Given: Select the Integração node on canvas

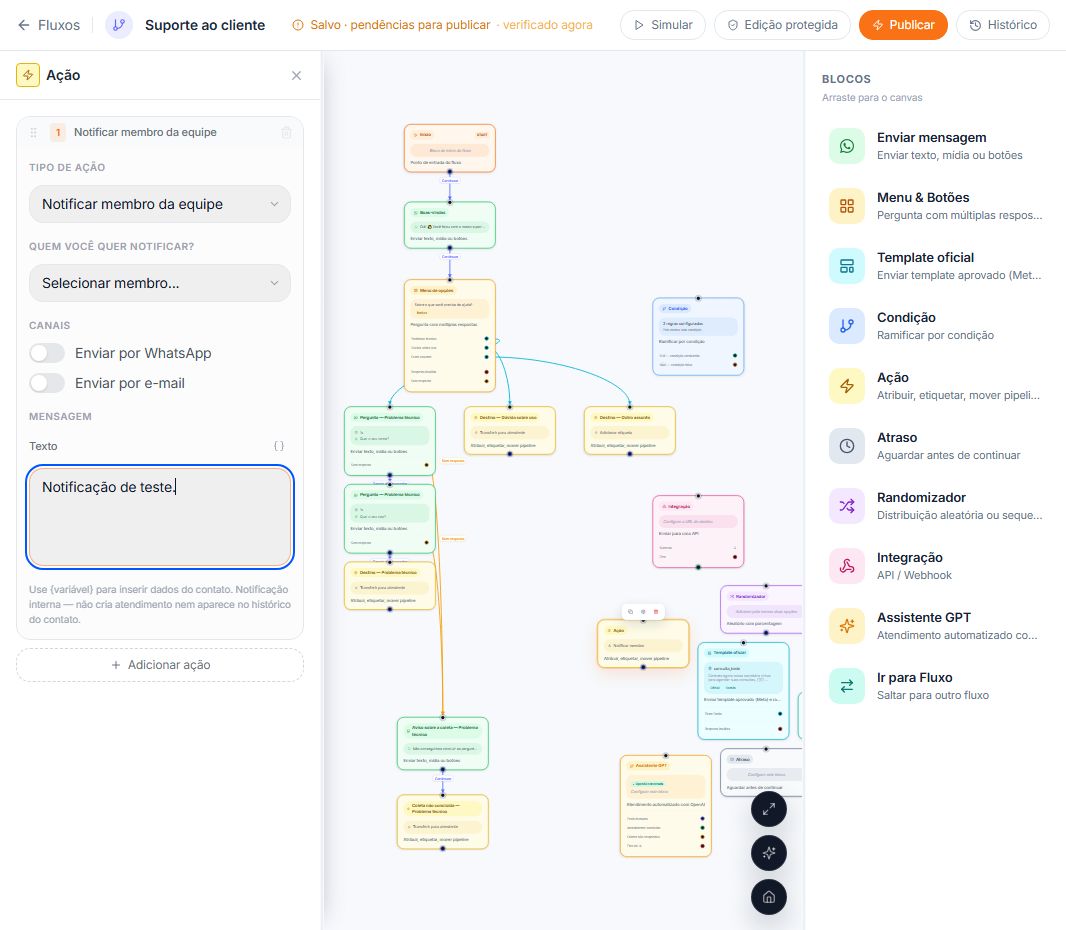Looking at the screenshot, I should coord(698,532).
